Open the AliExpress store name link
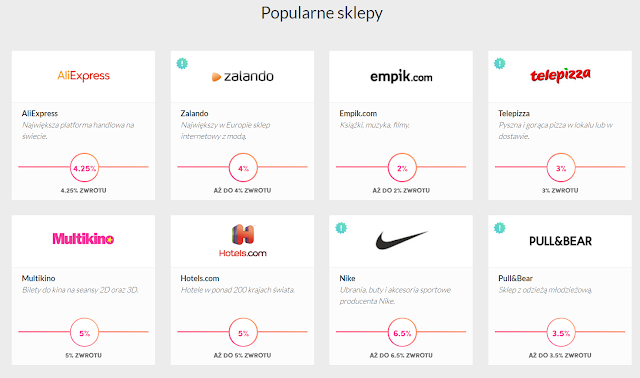 (40, 113)
